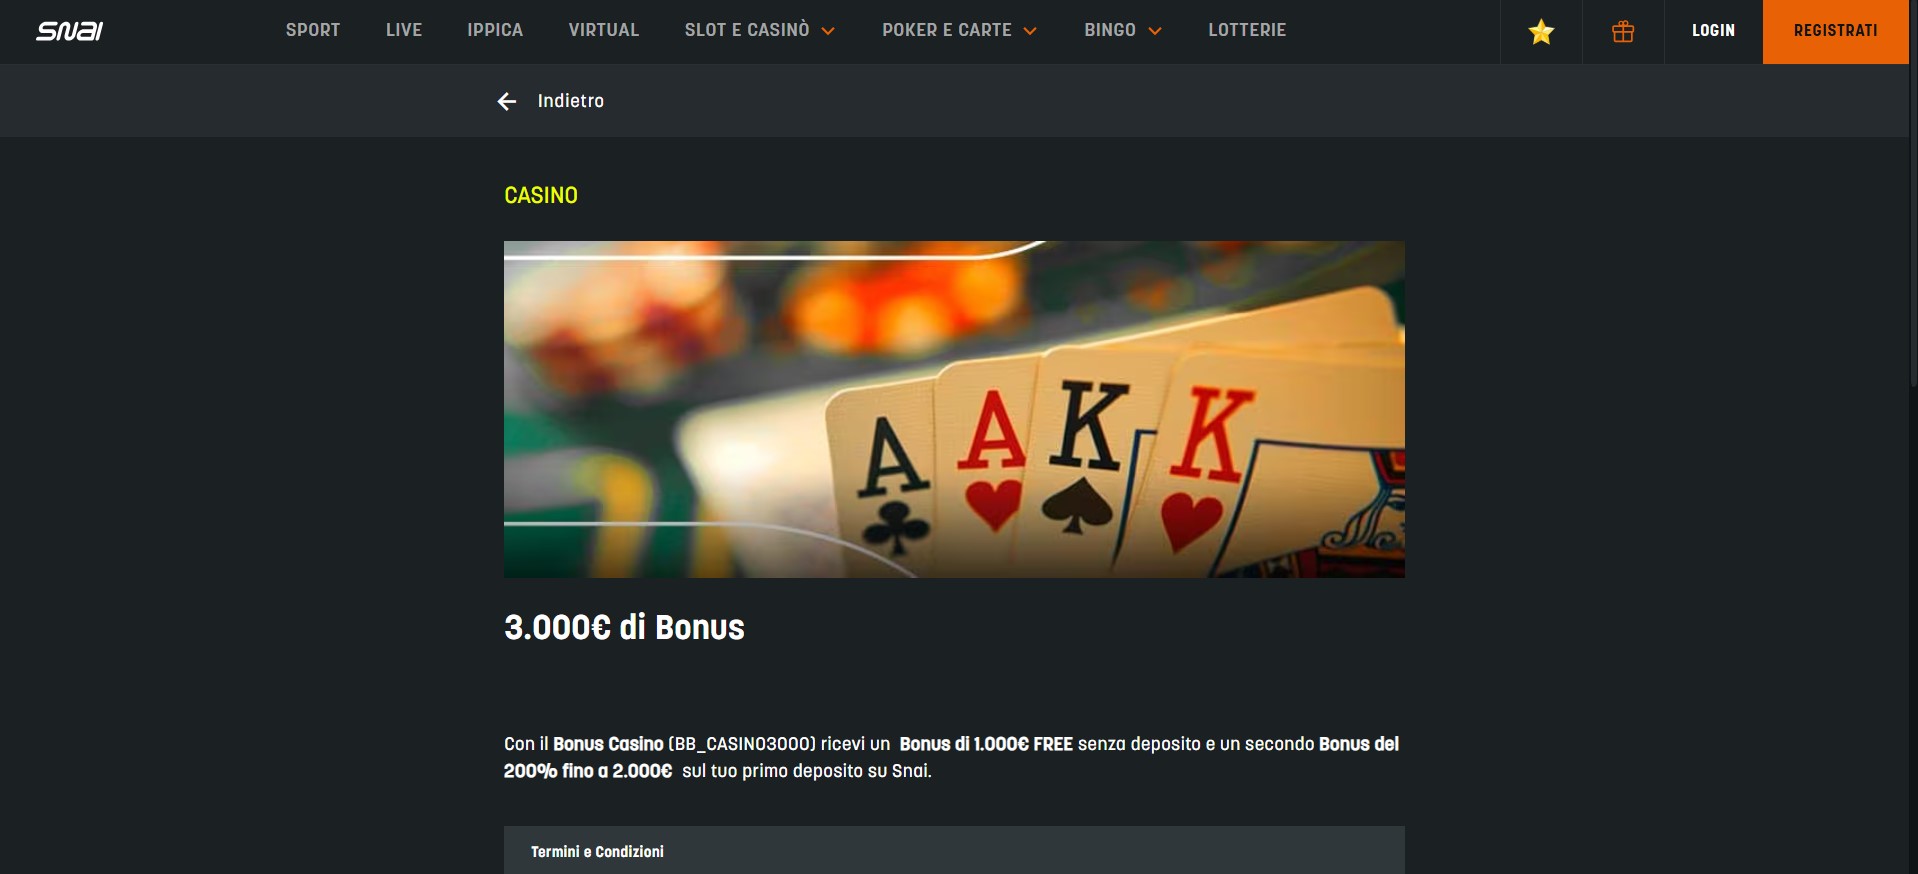The image size is (1918, 874).
Task: Click the Casino category label
Action: [541, 195]
